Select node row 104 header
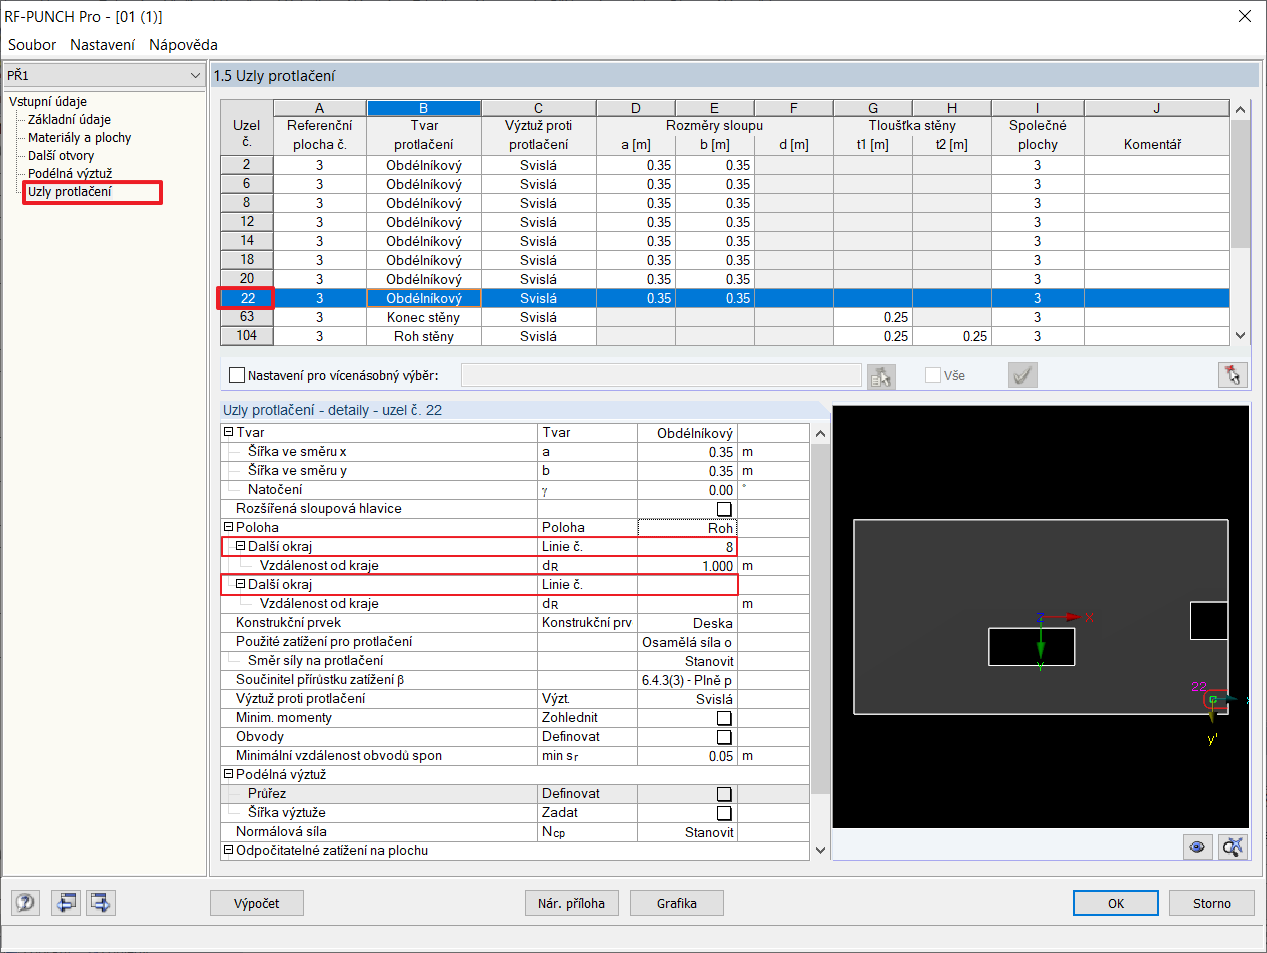The height and width of the screenshot is (953, 1267). tap(247, 336)
